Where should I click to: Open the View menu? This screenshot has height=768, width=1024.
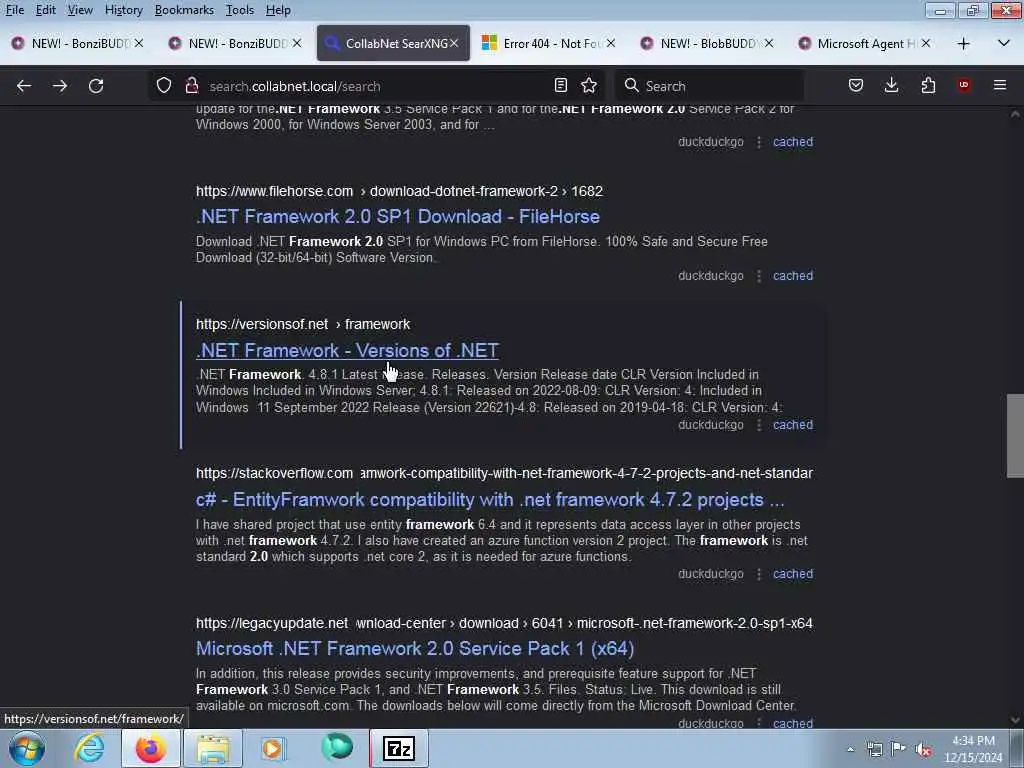pyautogui.click(x=80, y=10)
